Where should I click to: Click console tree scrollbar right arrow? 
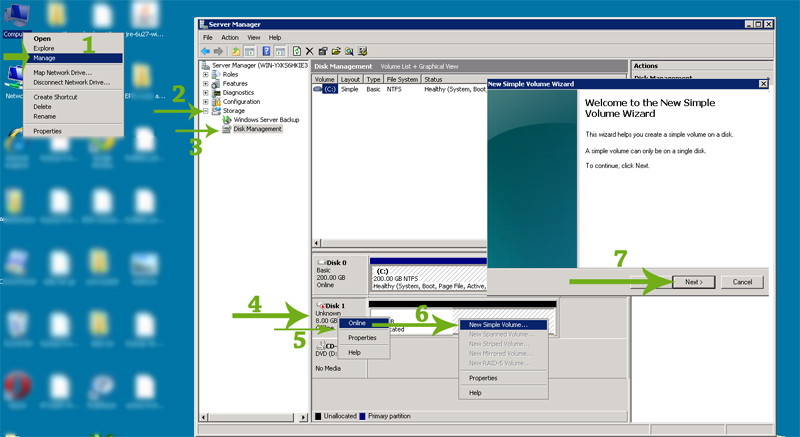(x=304, y=418)
